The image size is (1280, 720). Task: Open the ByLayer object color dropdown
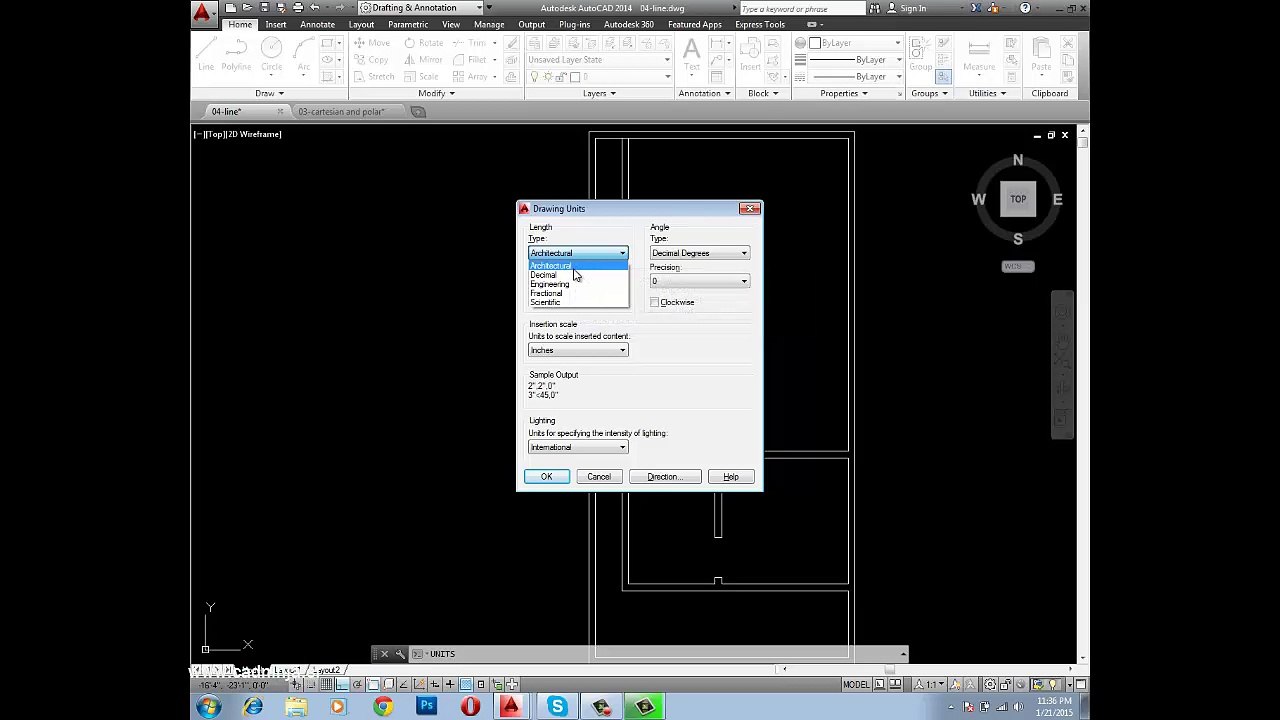pos(855,43)
